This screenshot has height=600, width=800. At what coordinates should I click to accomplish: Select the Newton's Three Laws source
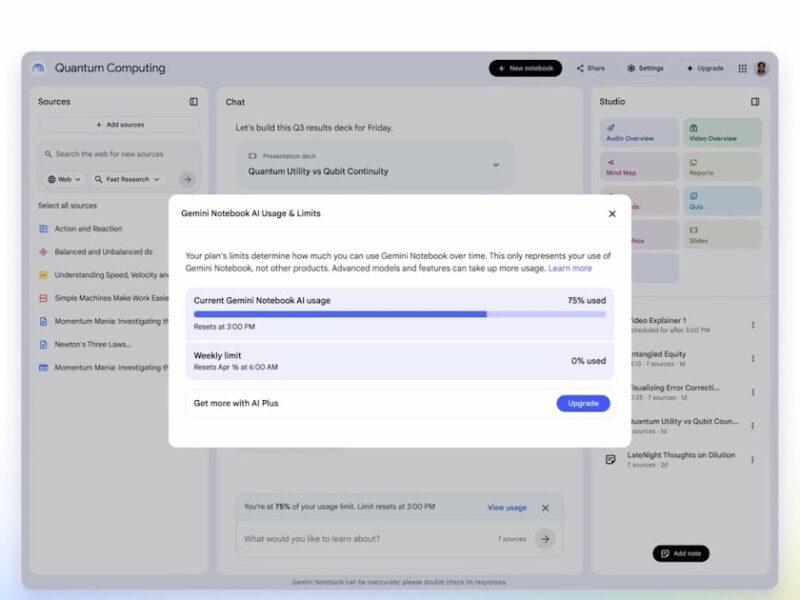pyautogui.click(x=93, y=344)
